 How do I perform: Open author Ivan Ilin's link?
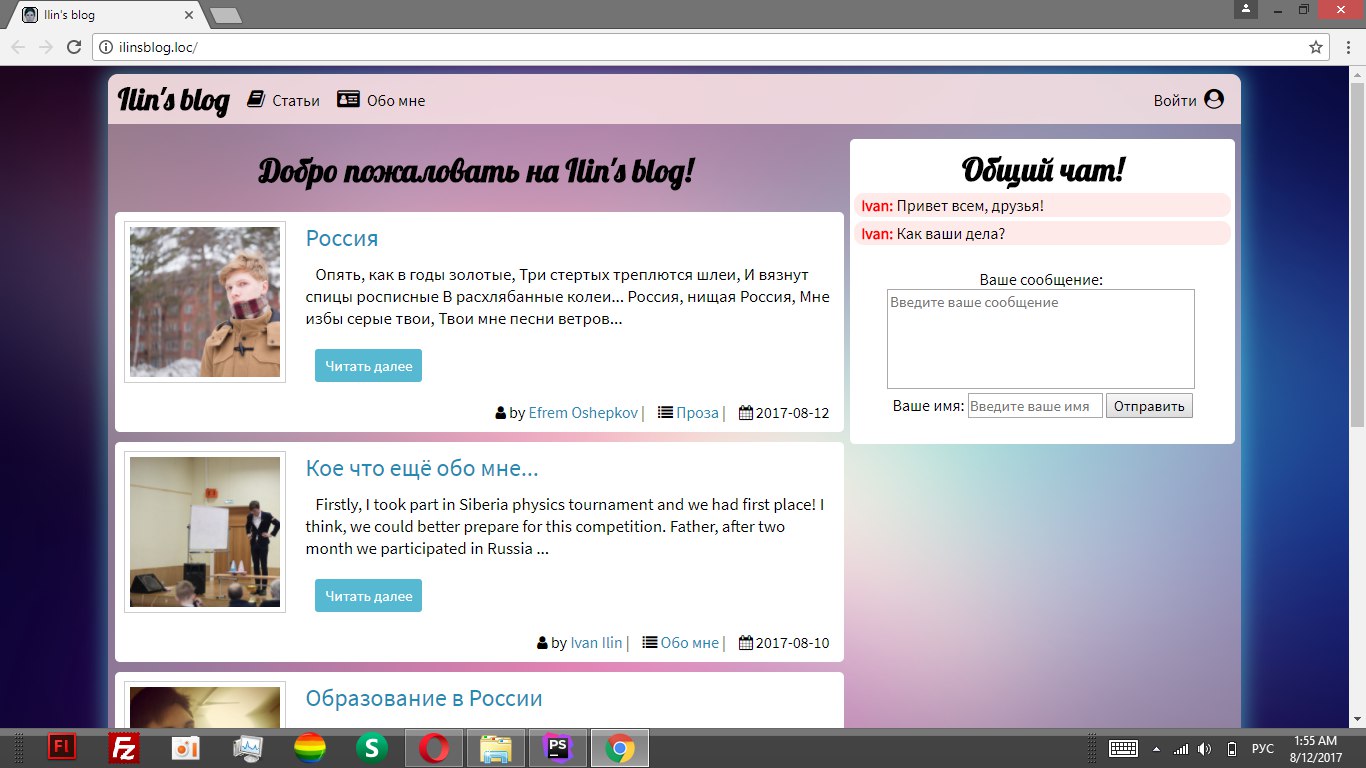click(x=596, y=642)
